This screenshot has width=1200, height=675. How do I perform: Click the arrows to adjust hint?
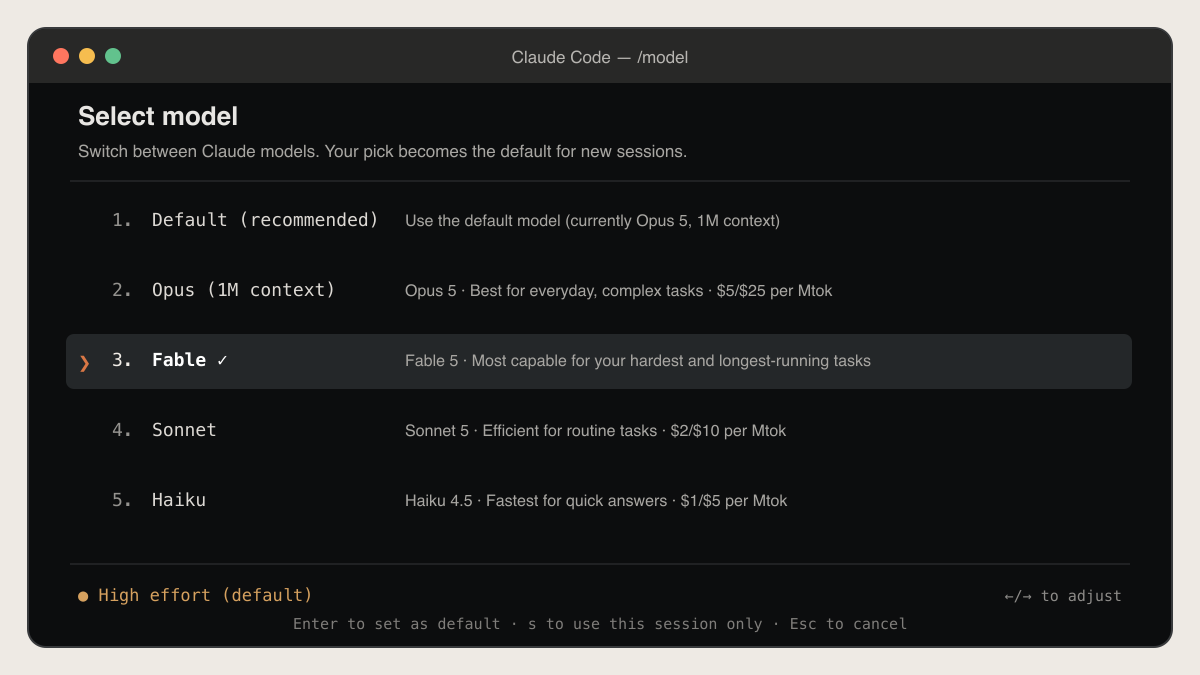click(x=1063, y=596)
